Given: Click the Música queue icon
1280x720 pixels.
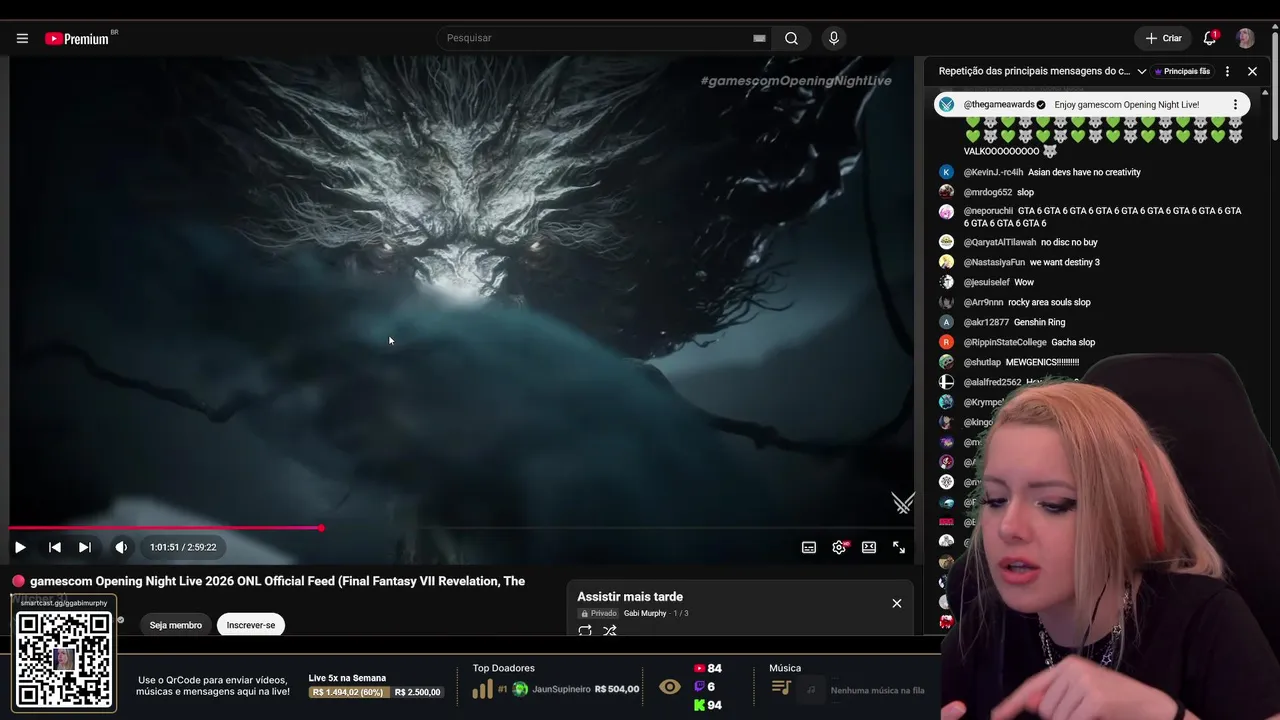Looking at the screenshot, I should pos(782,688).
